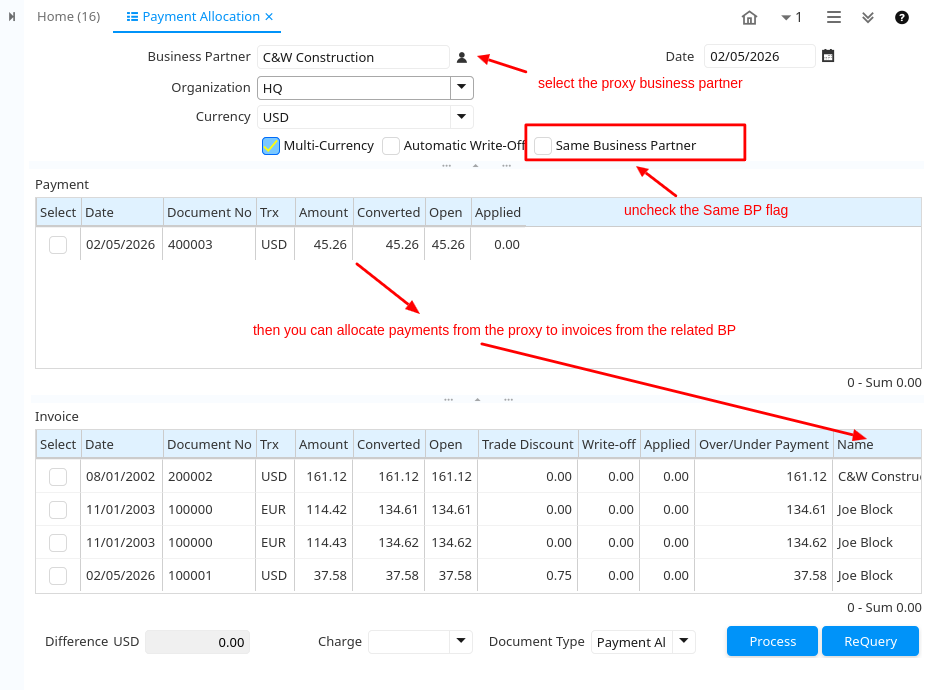Image resolution: width=929 pixels, height=690 pixels.
Task: Open the hamburger menu icon
Action: pos(834,17)
